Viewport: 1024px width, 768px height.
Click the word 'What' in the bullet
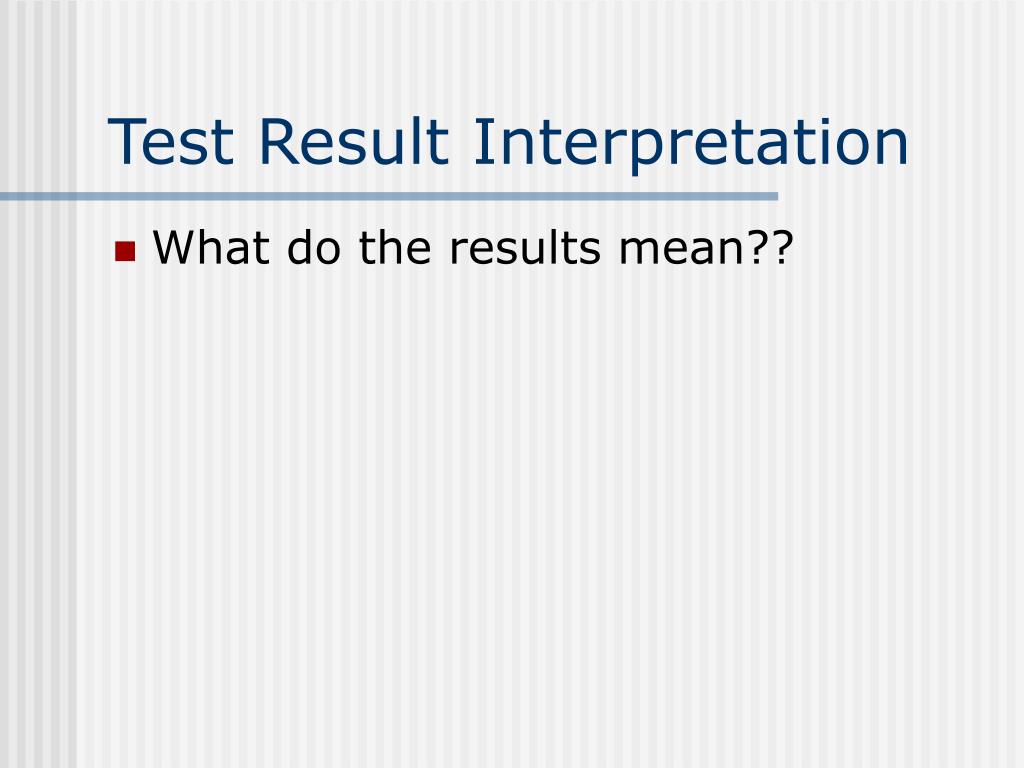(211, 248)
